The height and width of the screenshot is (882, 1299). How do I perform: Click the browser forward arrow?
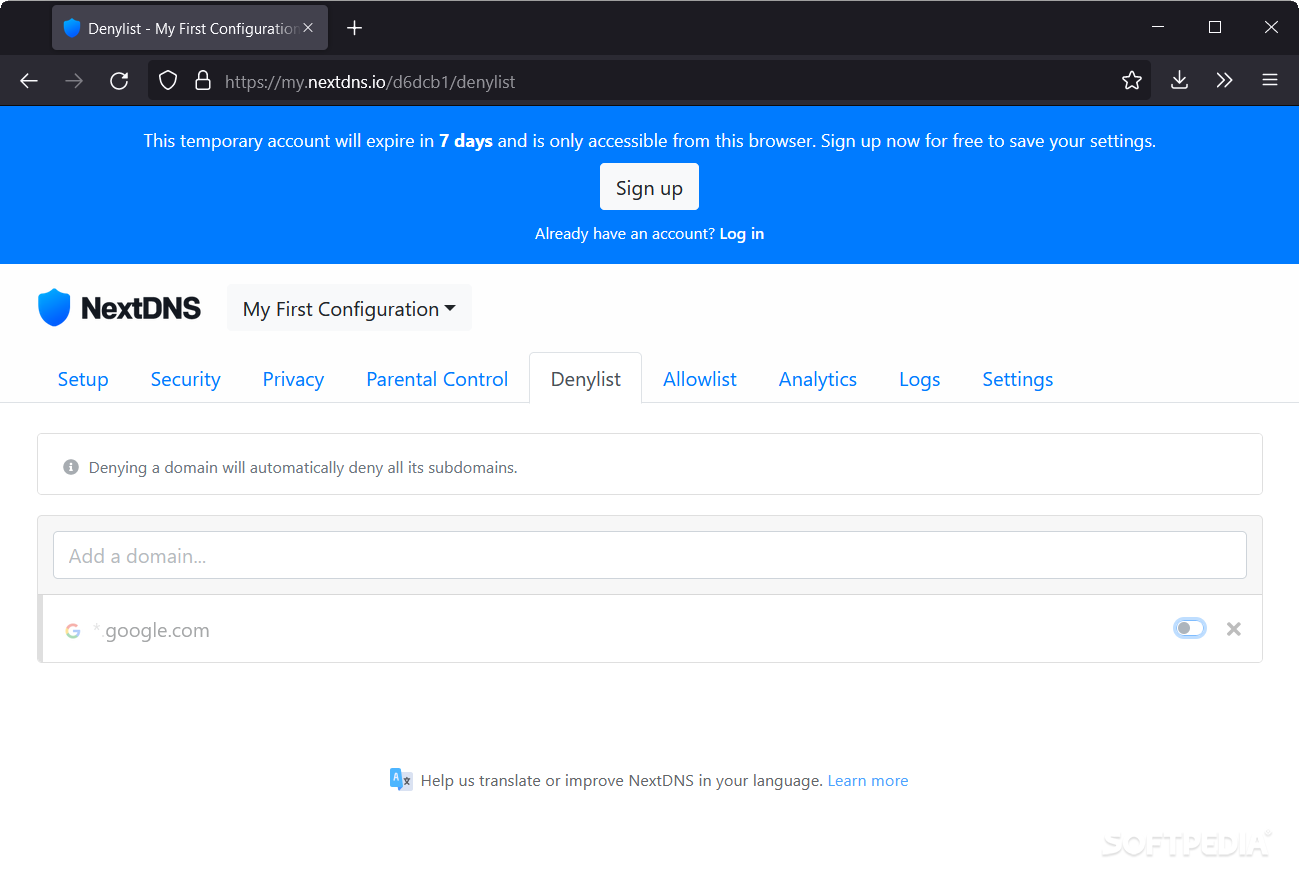[x=74, y=81]
